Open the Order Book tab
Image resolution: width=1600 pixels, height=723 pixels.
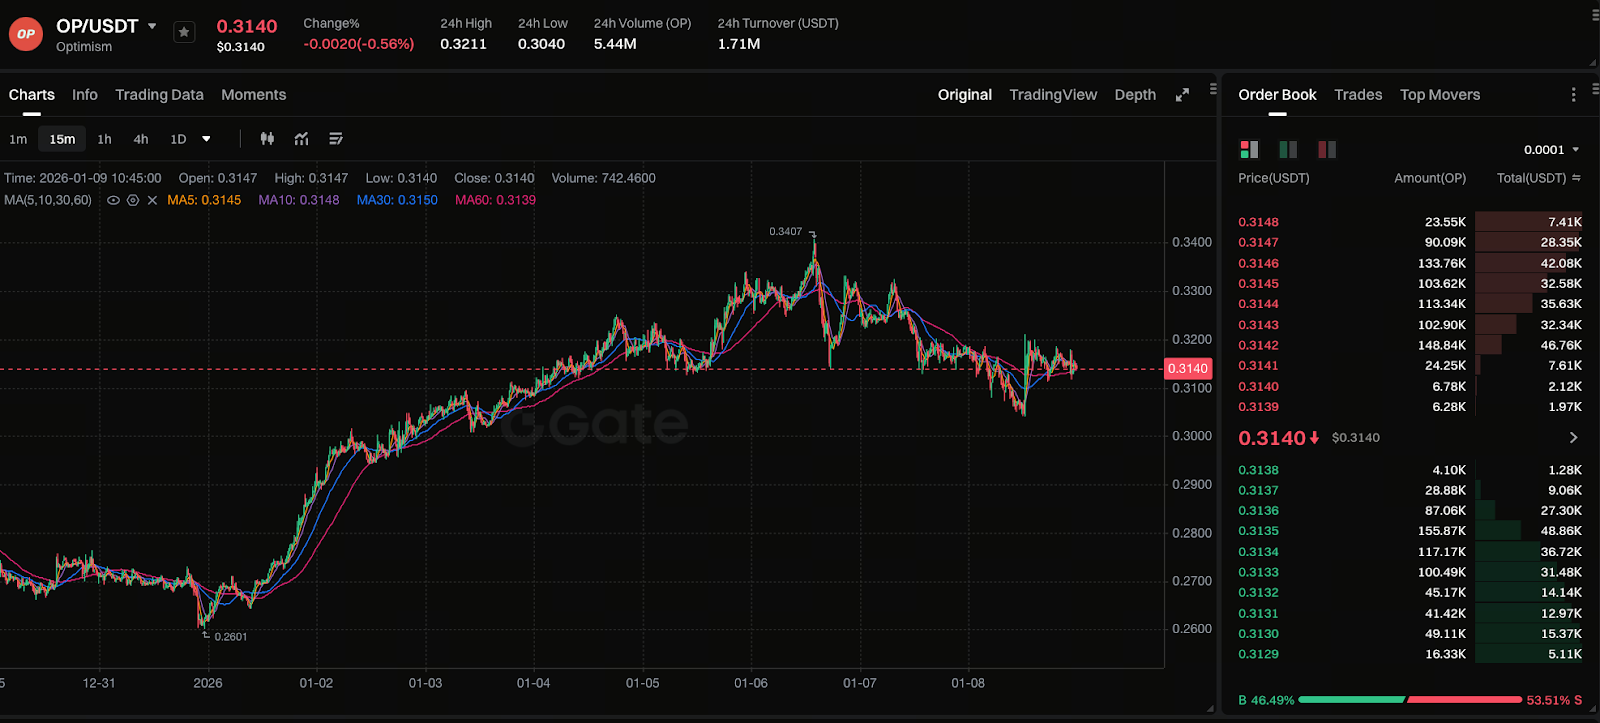1277,95
